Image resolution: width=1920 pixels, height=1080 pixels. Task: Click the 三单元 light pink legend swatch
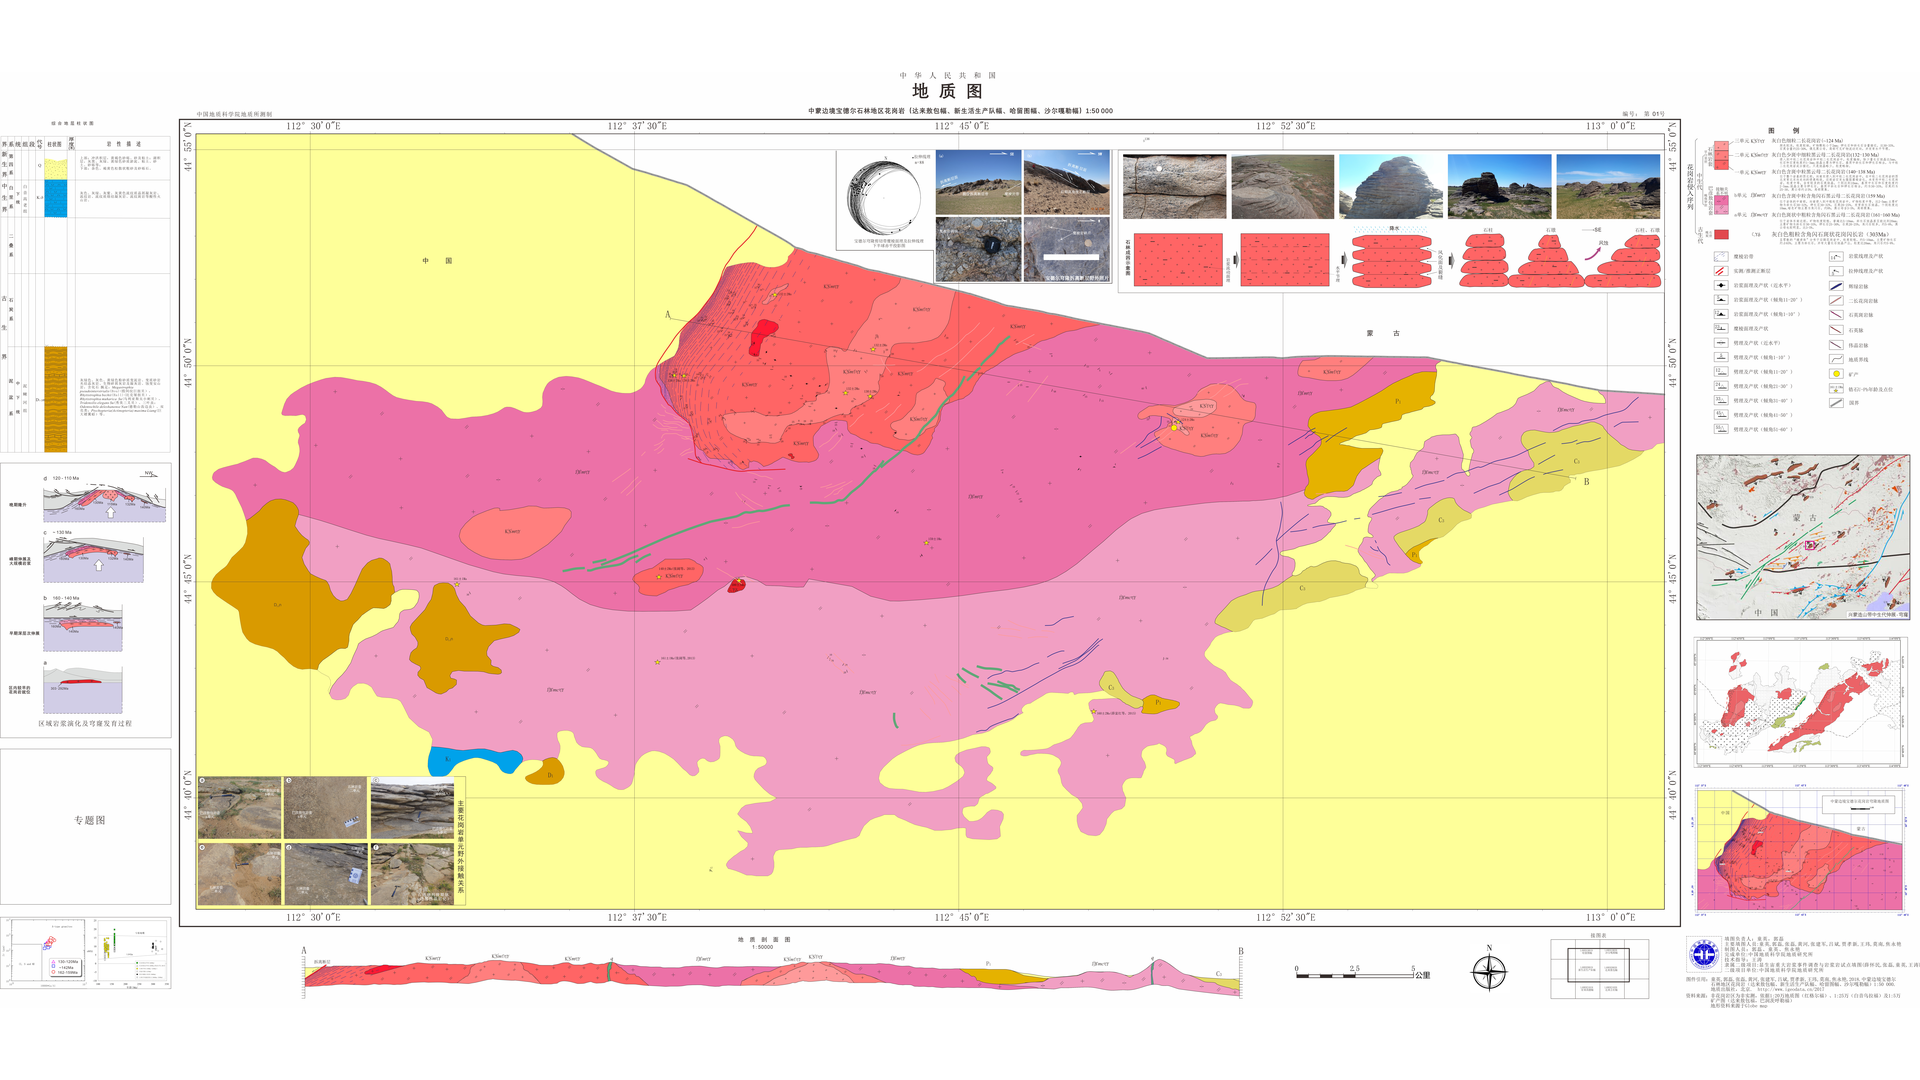[x=1721, y=146]
